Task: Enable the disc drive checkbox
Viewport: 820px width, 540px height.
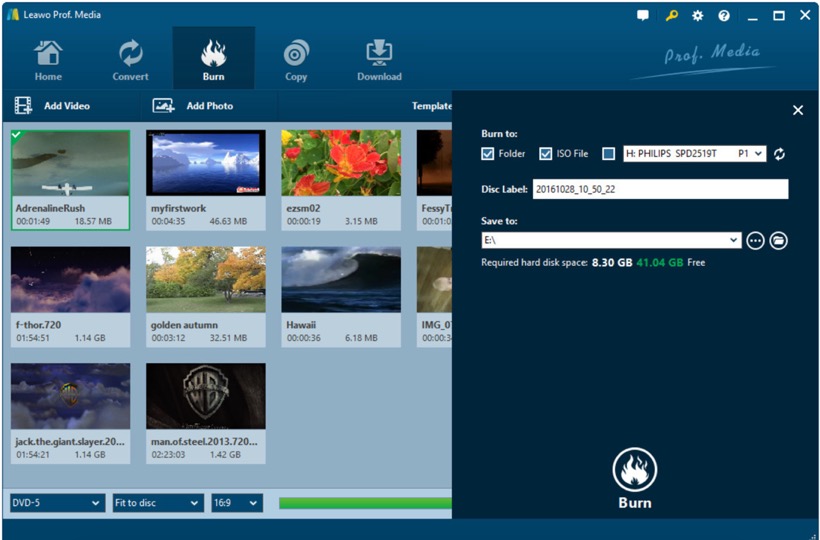Action: (608, 154)
